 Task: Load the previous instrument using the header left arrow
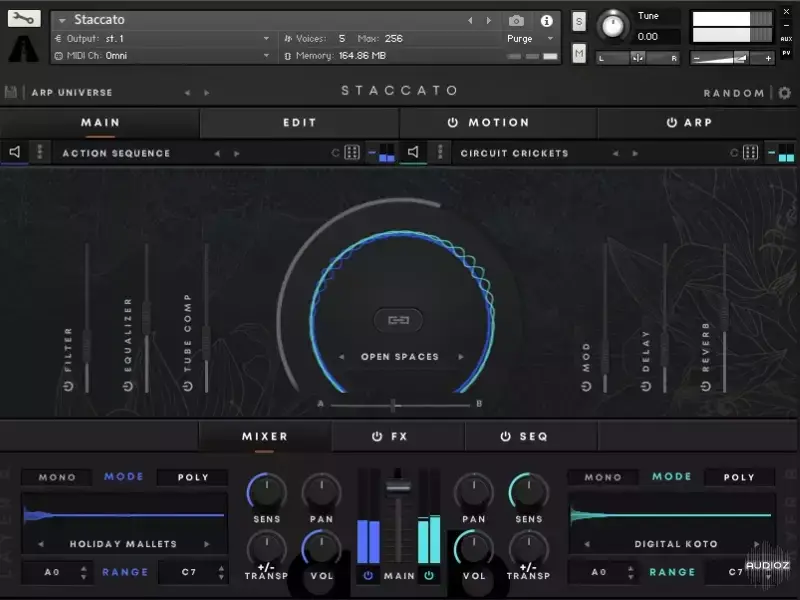470,21
